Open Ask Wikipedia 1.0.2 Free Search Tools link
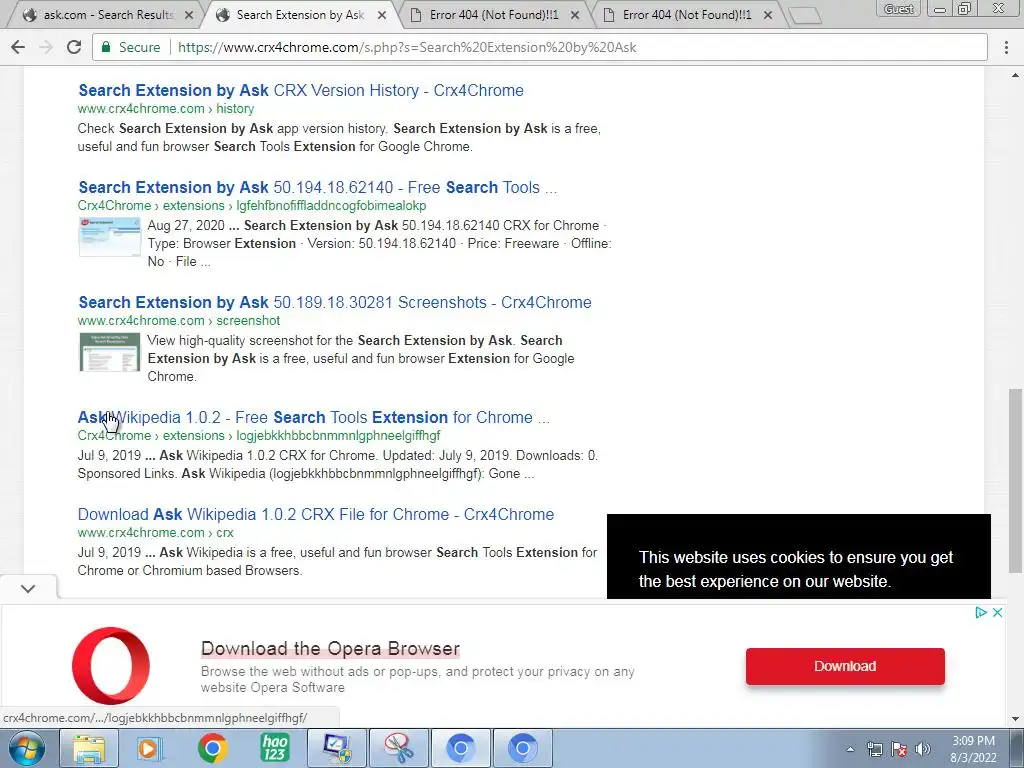The width and height of the screenshot is (1024, 768). (313, 417)
